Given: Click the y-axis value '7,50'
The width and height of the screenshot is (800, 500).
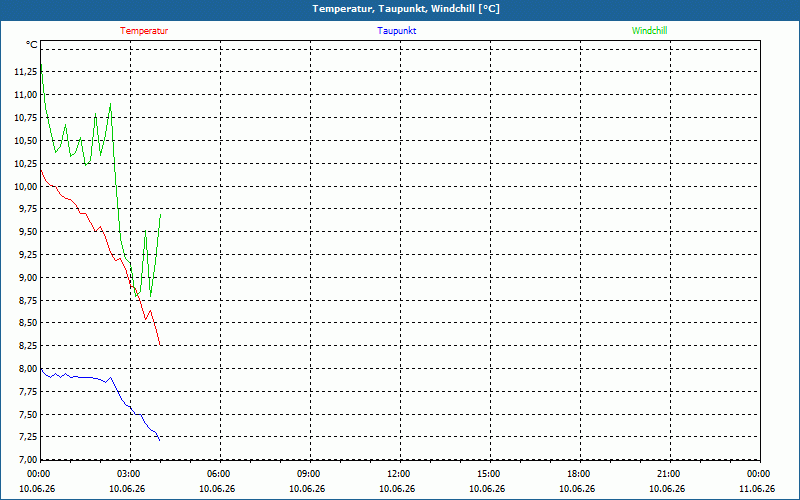Looking at the screenshot, I should [x=28, y=415].
